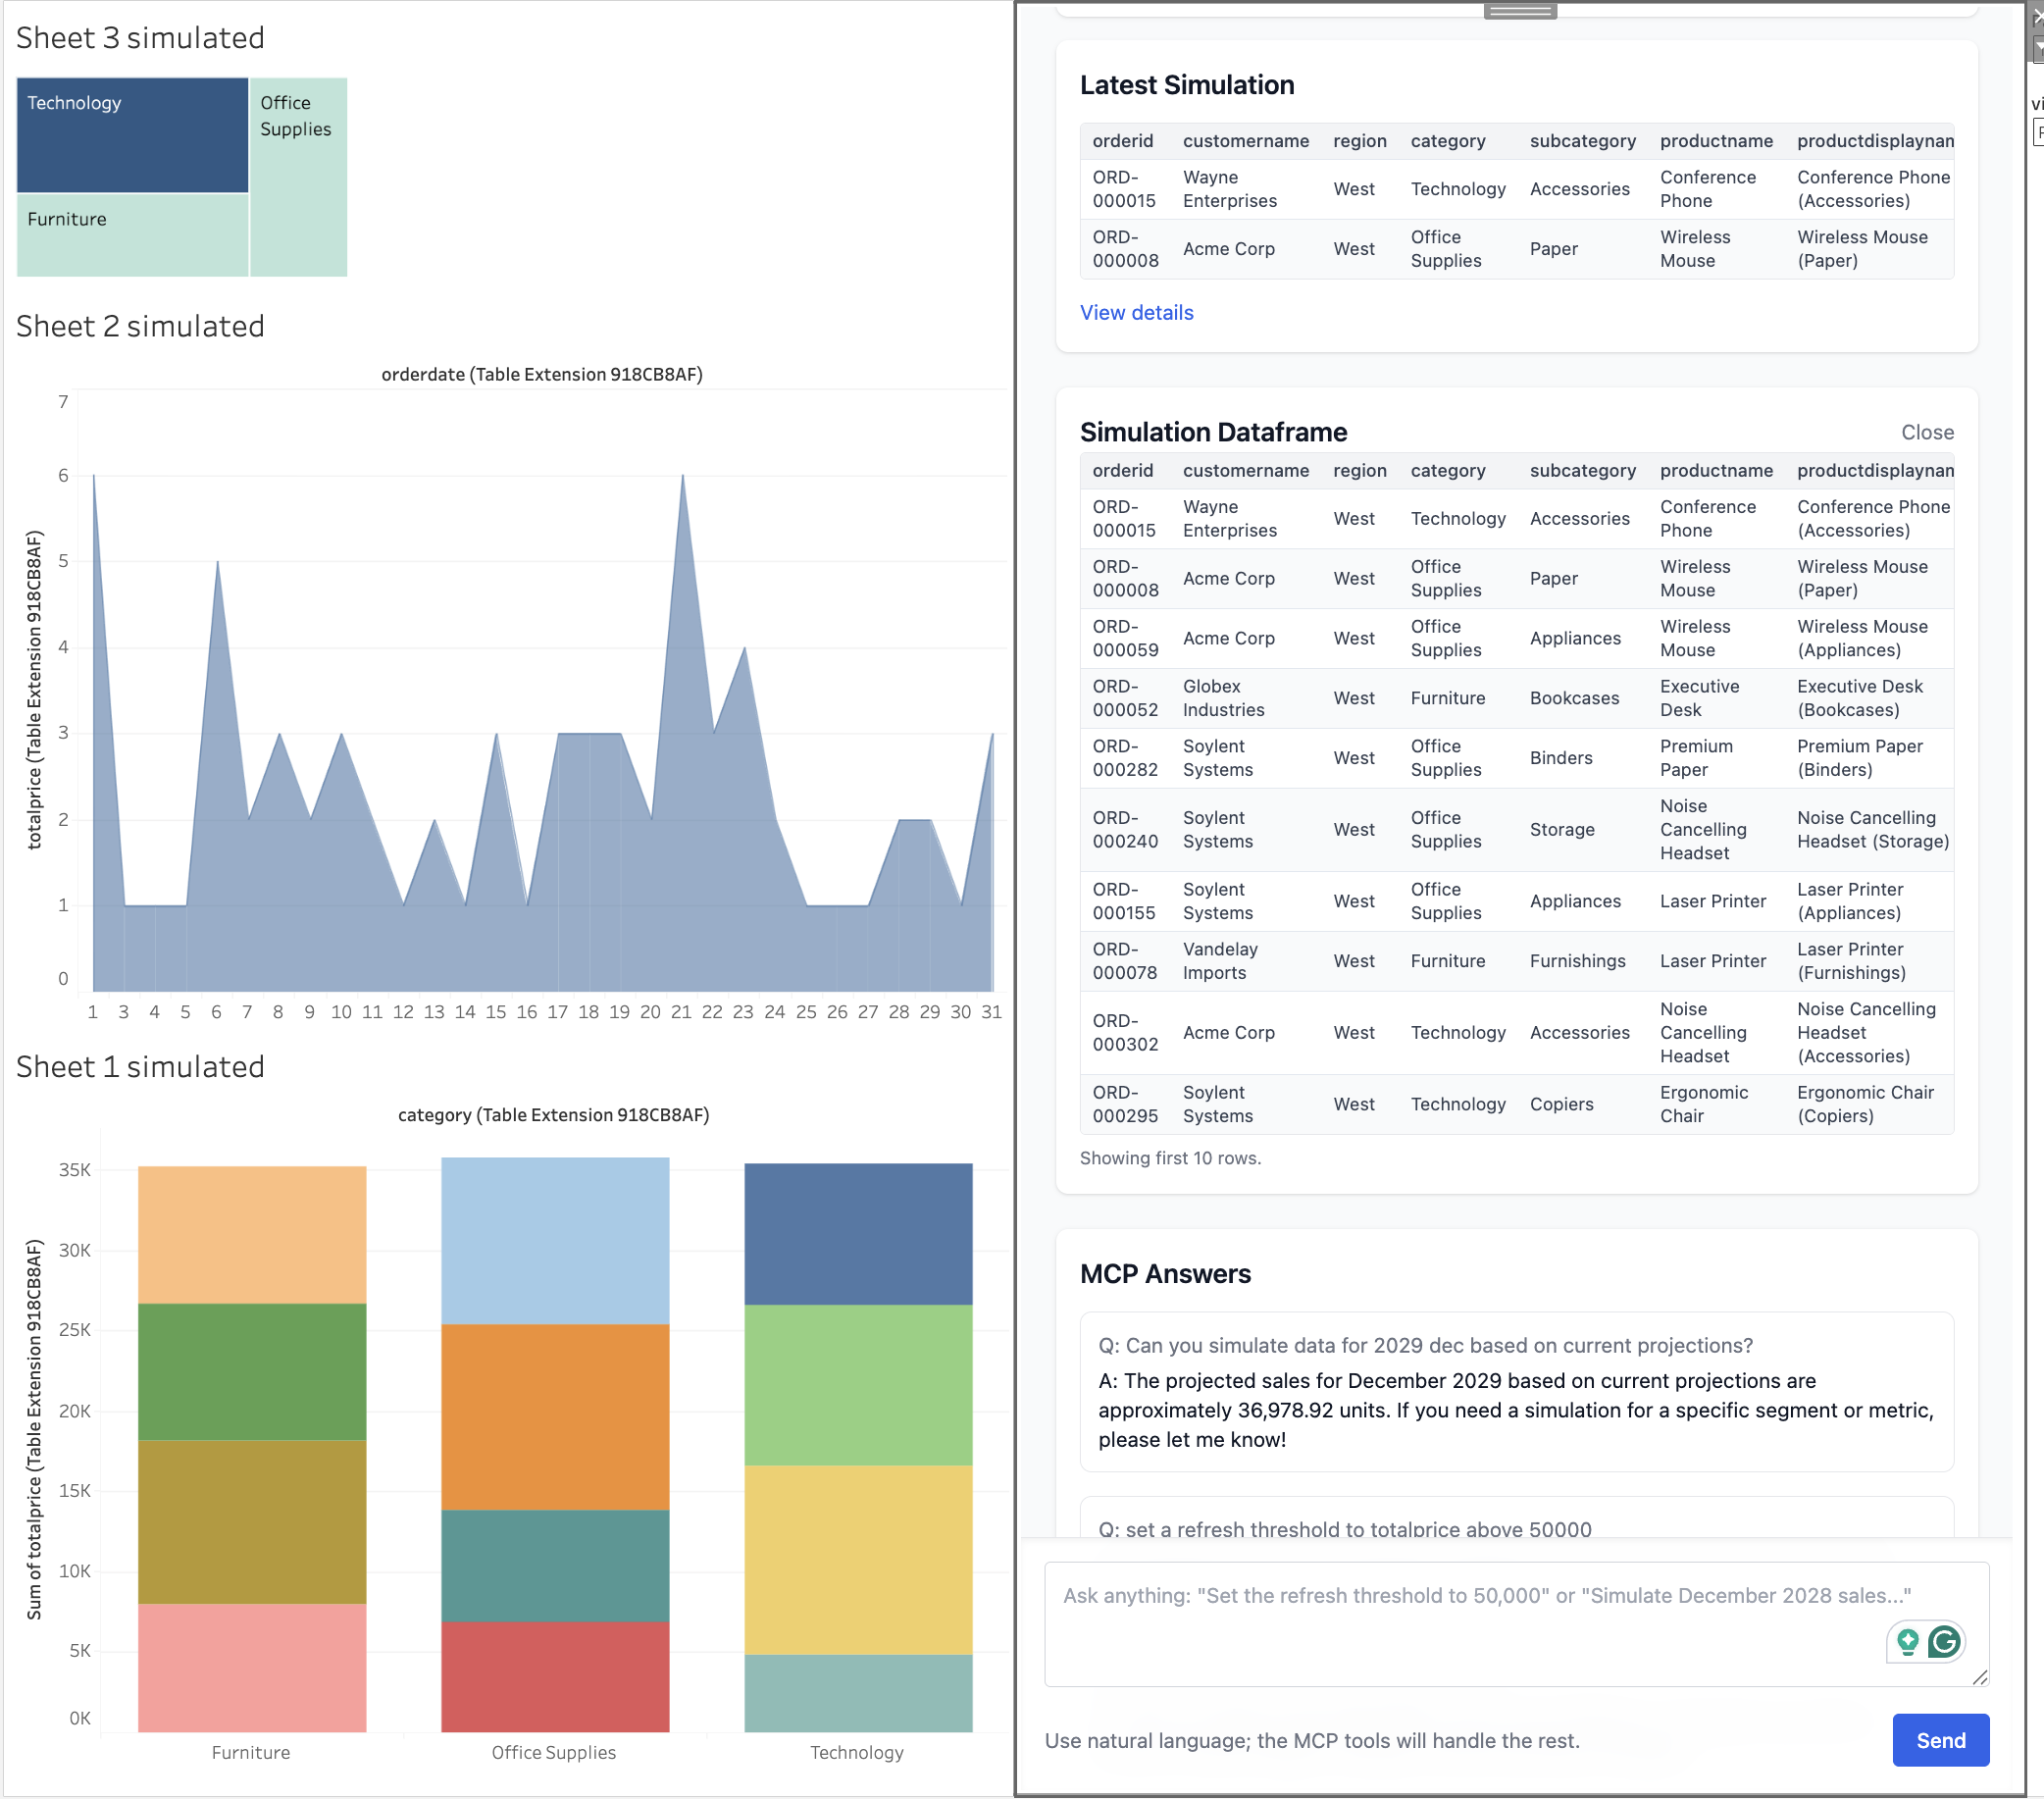
Task: Click the category column header in Simulation Dataframe
Action: 1447,470
